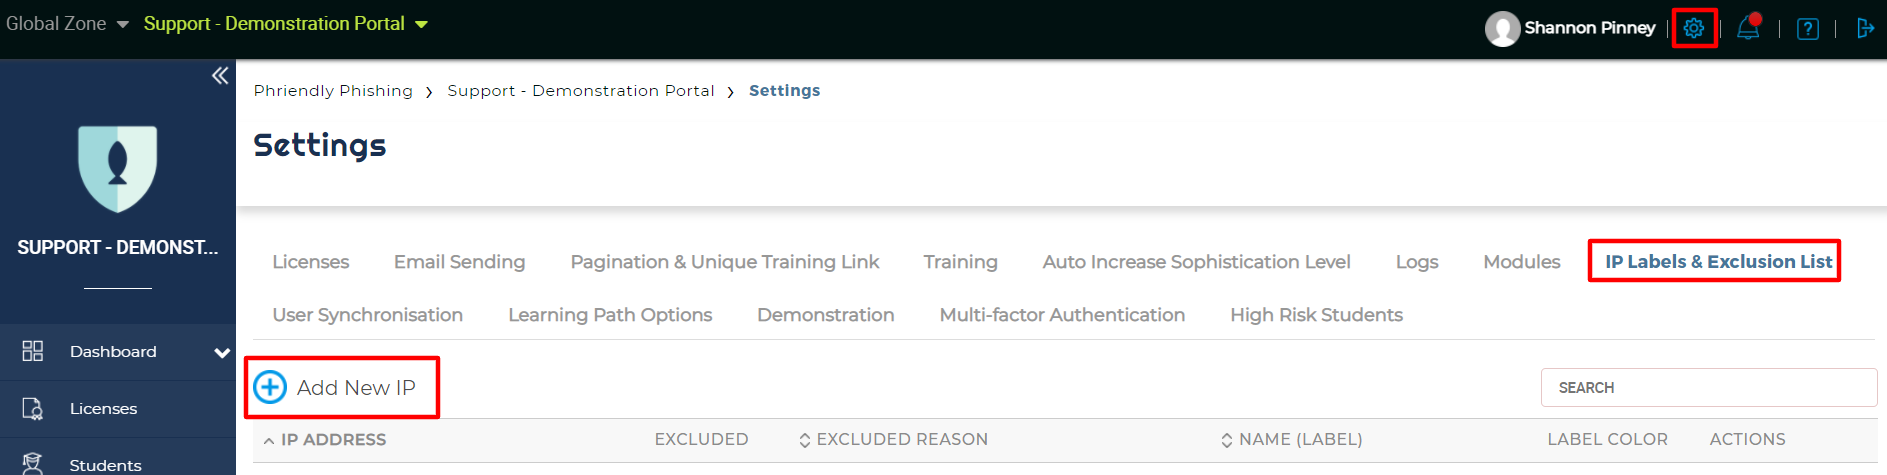Open the Multi-factor Authentication tab
The image size is (1887, 475).
1062,315
